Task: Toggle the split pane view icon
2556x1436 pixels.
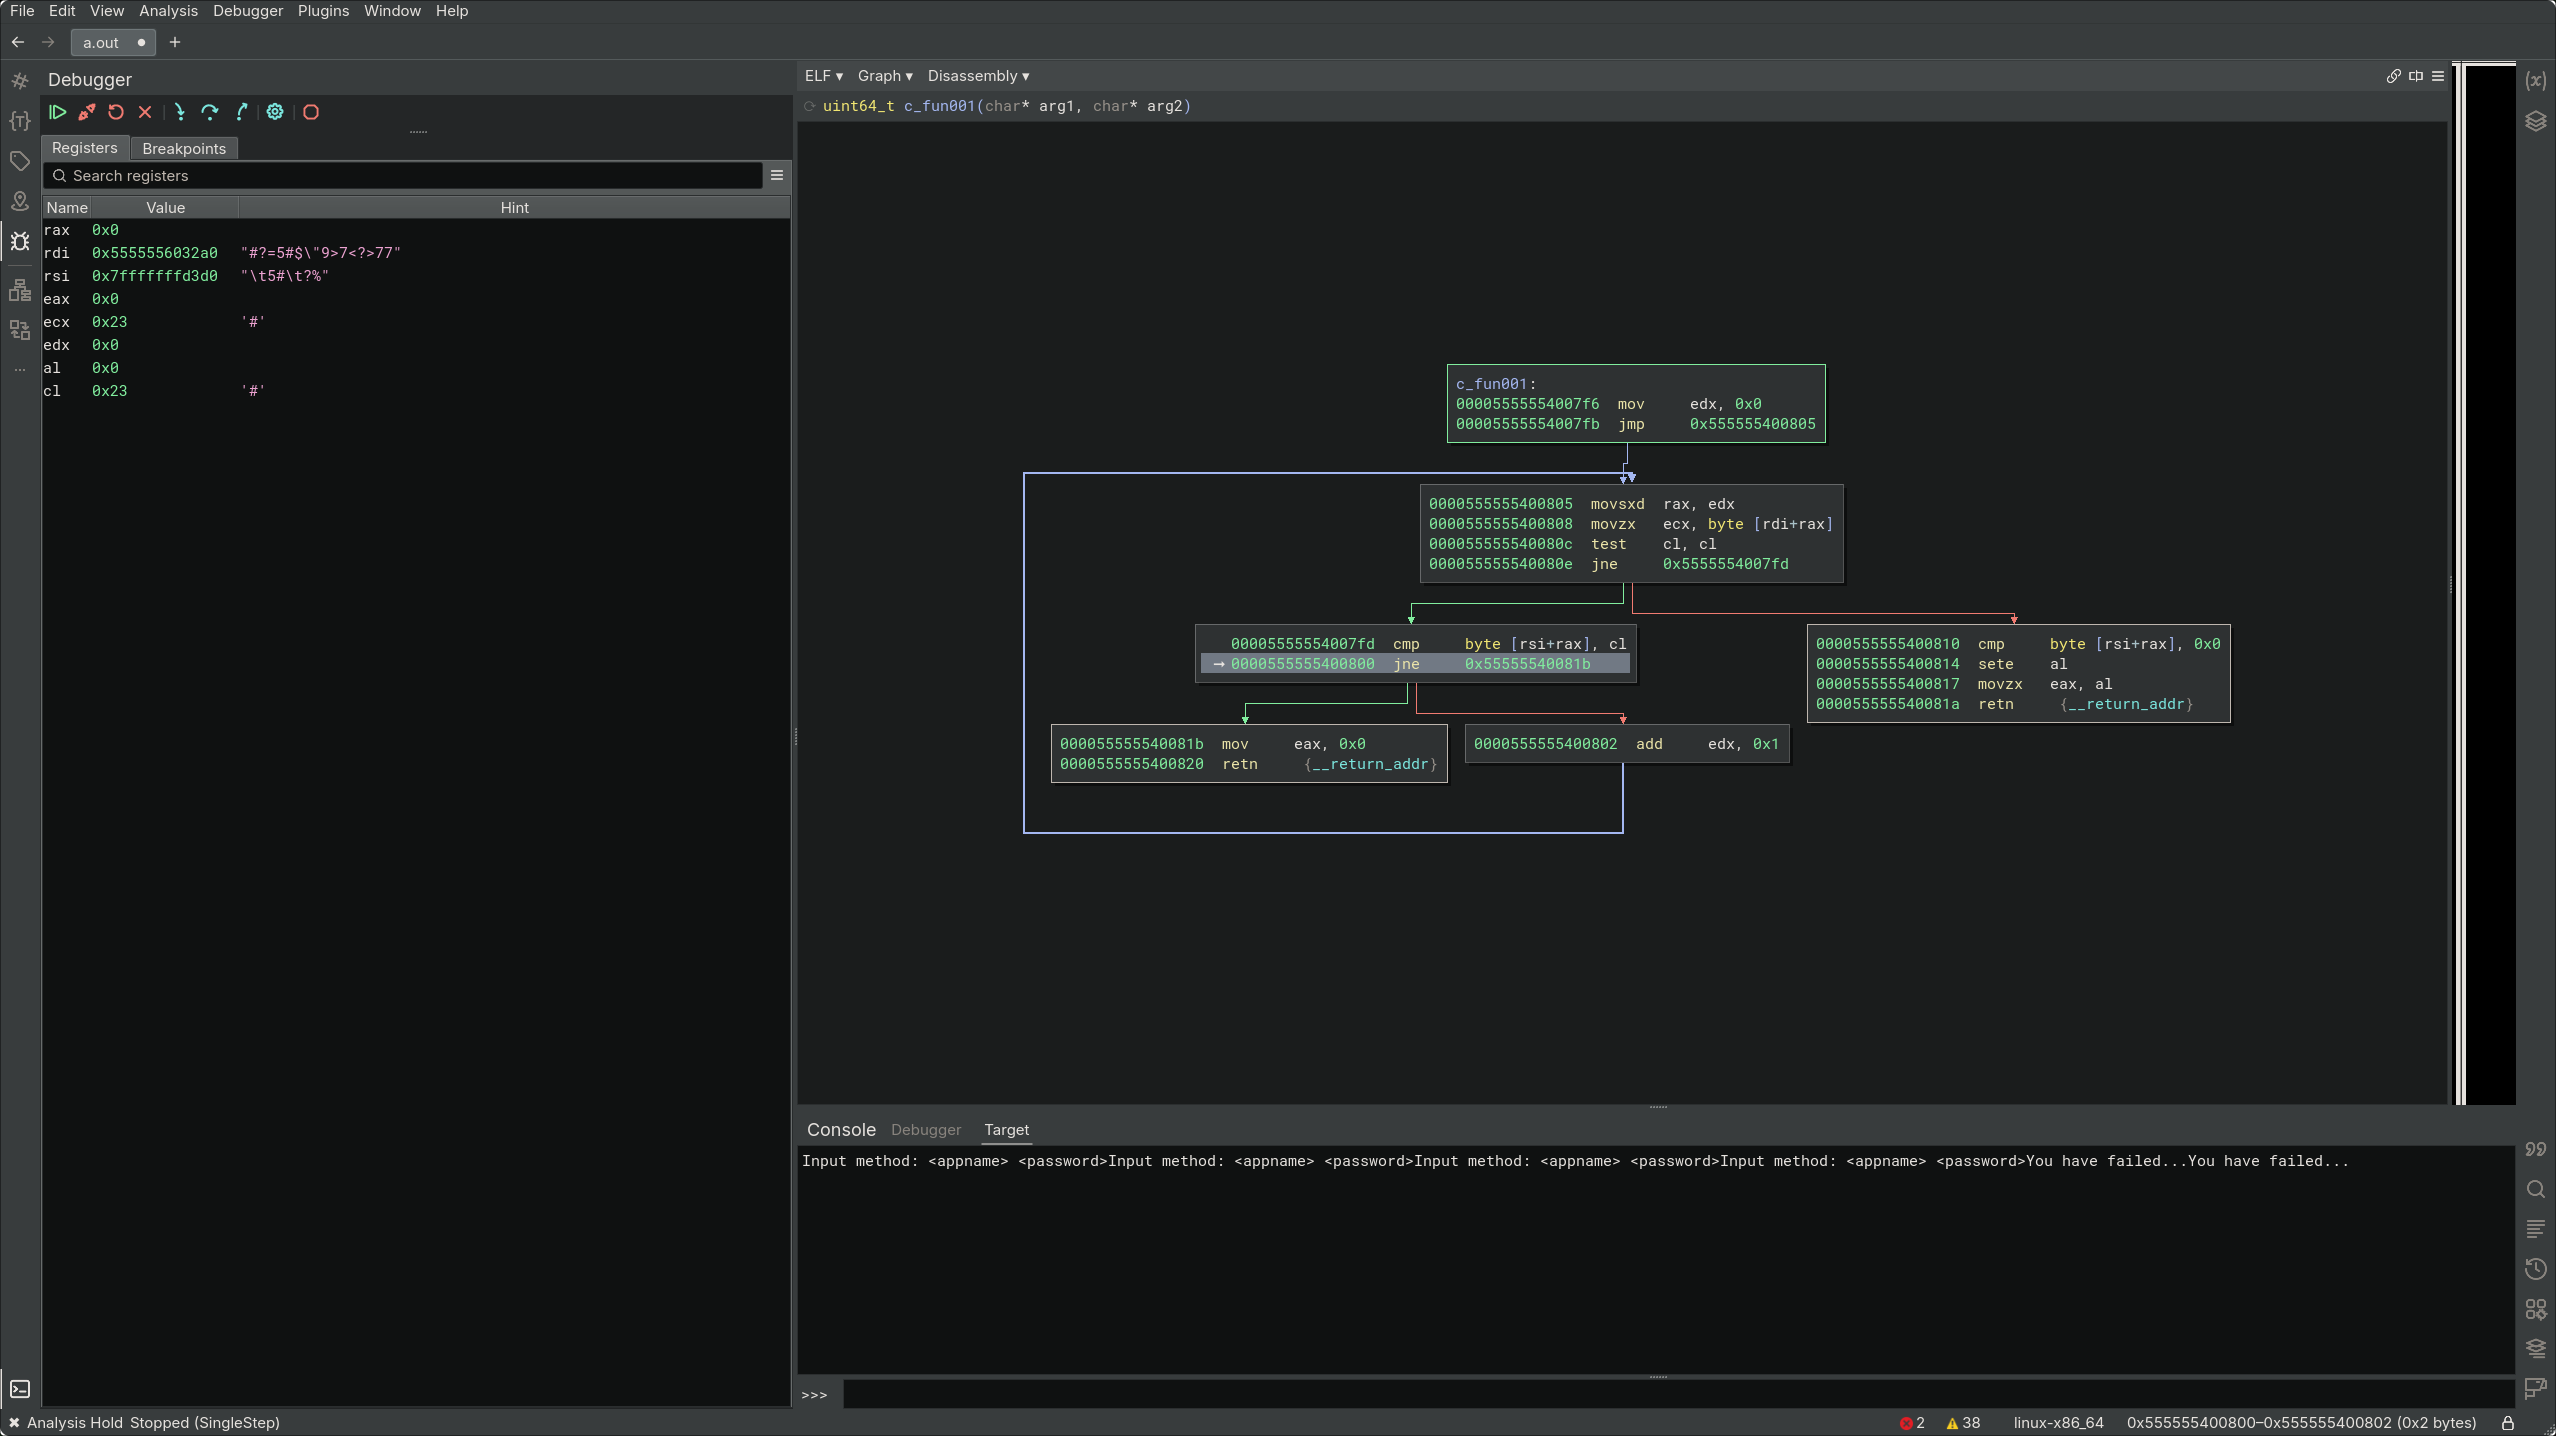Action: pos(2416,76)
